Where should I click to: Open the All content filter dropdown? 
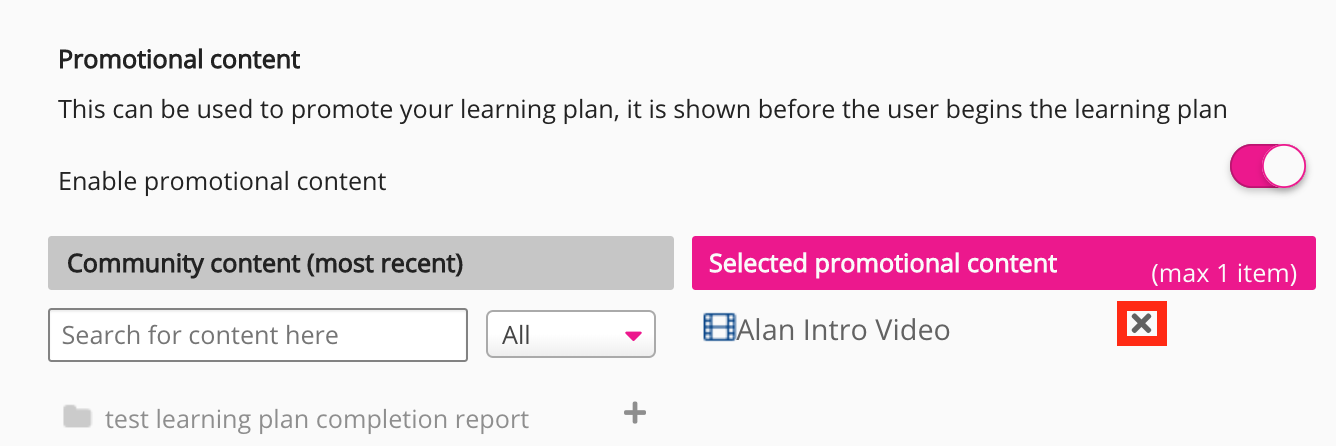click(x=570, y=335)
